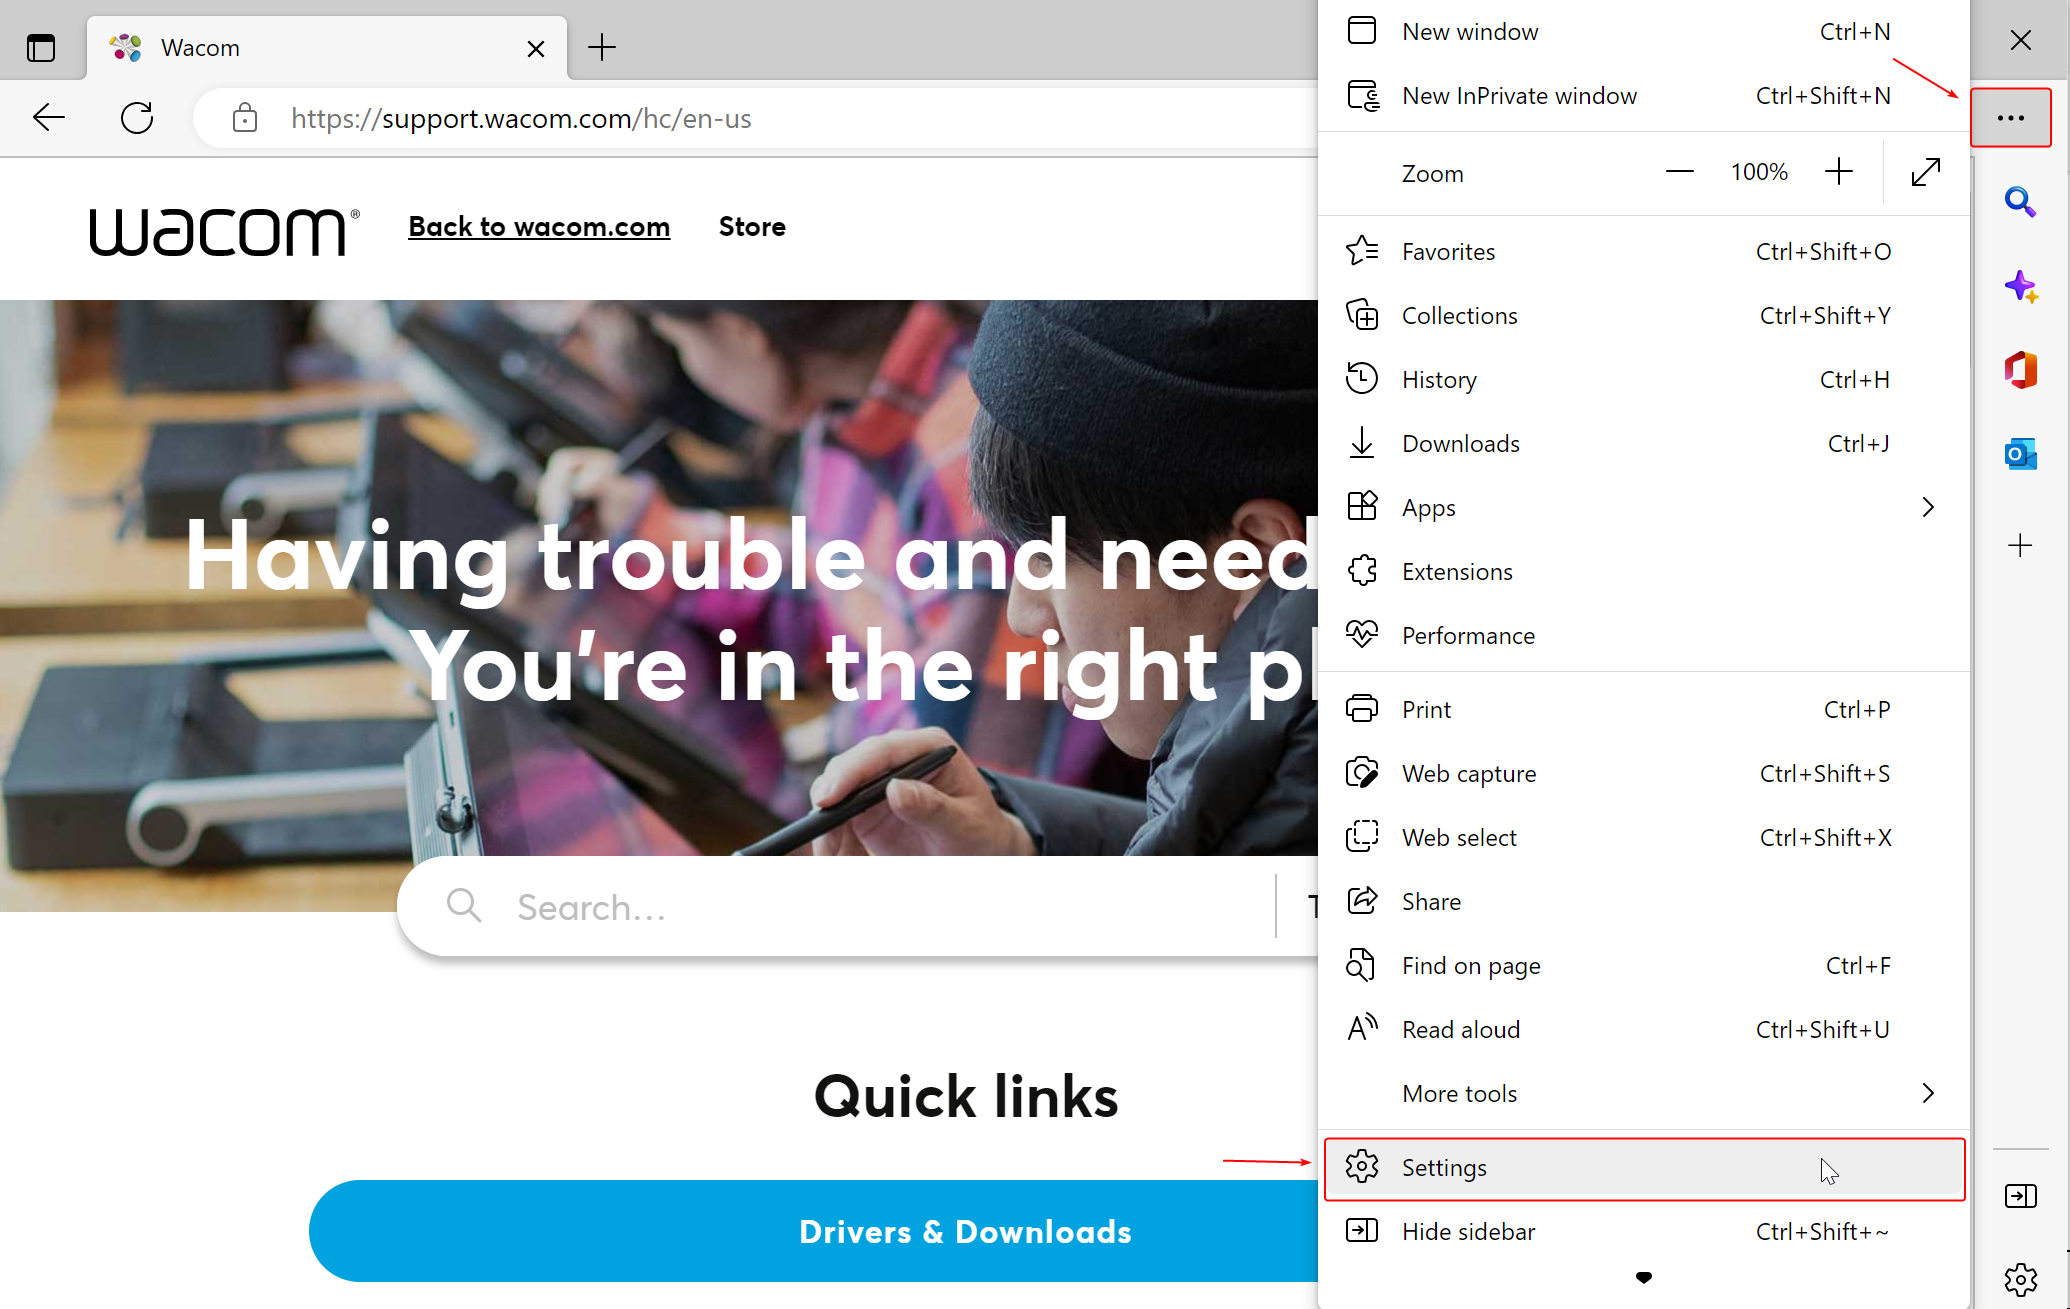Open Outlook from the sidebar
Image resolution: width=2070 pixels, height=1309 pixels.
(2021, 453)
